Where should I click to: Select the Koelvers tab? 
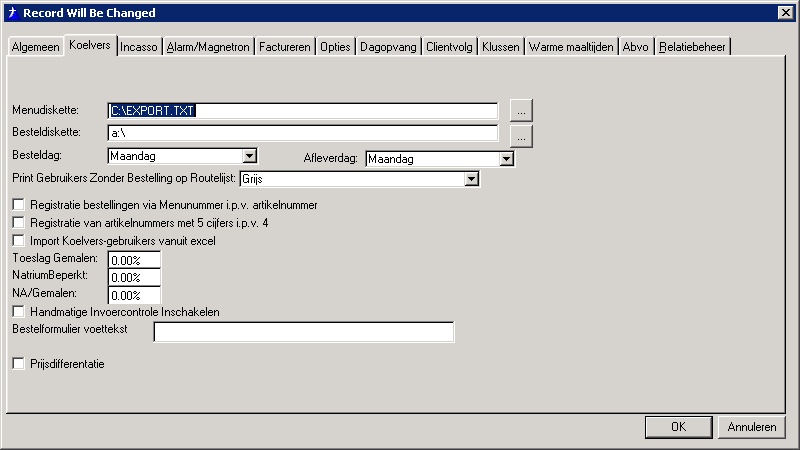pos(90,45)
